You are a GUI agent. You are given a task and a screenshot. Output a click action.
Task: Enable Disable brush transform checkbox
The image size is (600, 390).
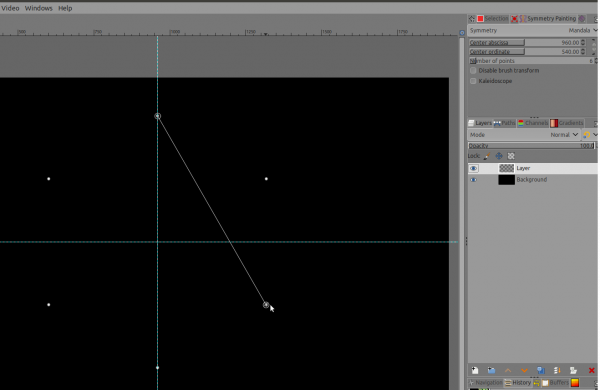click(473, 70)
